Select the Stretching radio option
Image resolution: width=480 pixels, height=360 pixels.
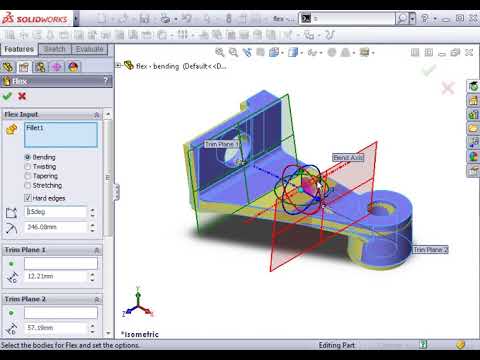pyautogui.click(x=28, y=185)
